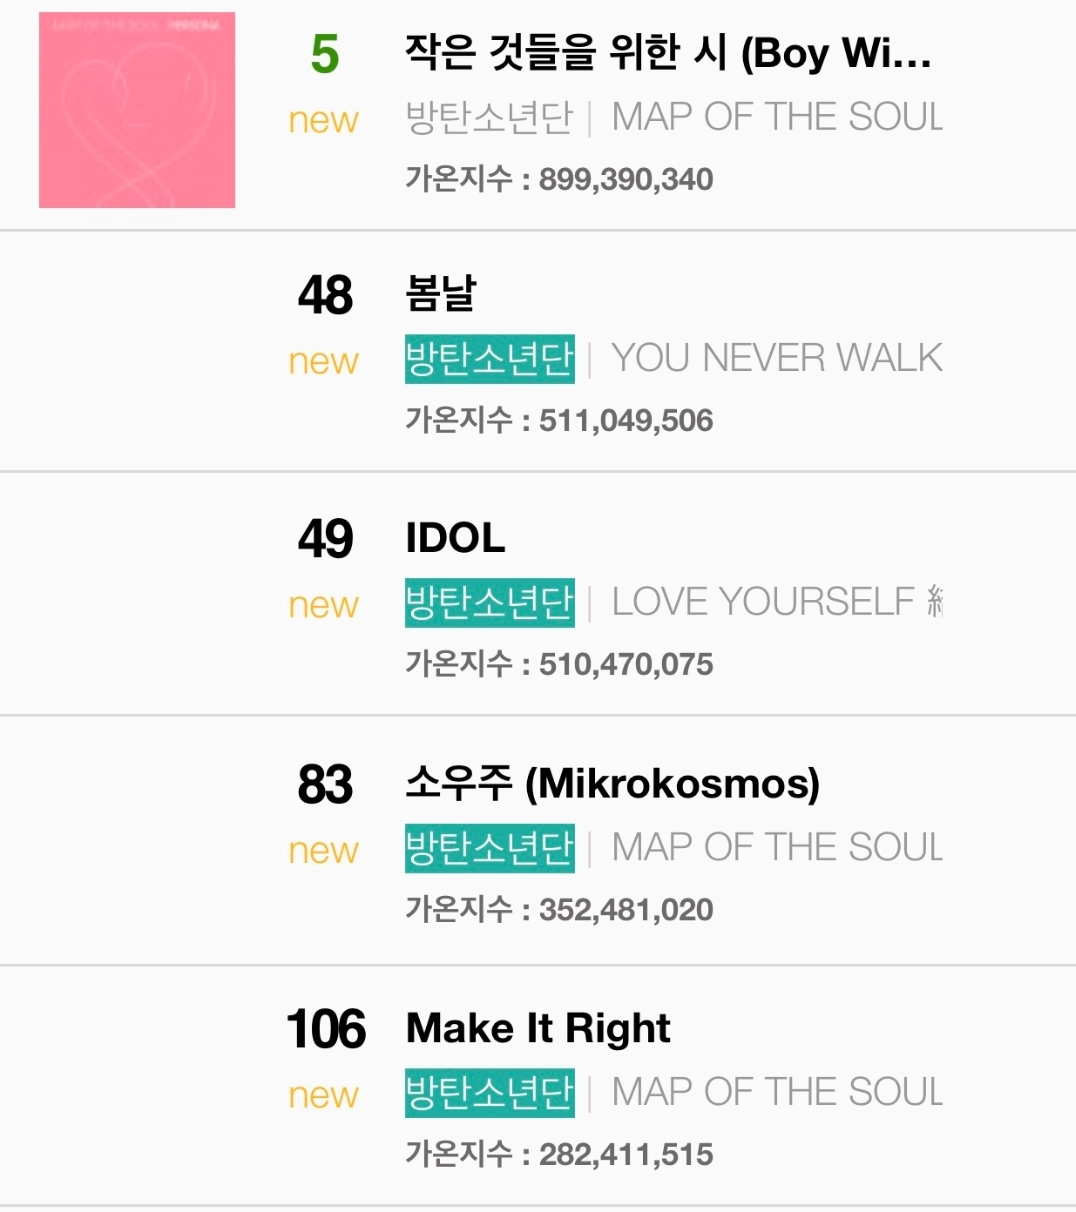Open the YOU NEVER WALK album link
The height and width of the screenshot is (1212, 1076).
777,359
